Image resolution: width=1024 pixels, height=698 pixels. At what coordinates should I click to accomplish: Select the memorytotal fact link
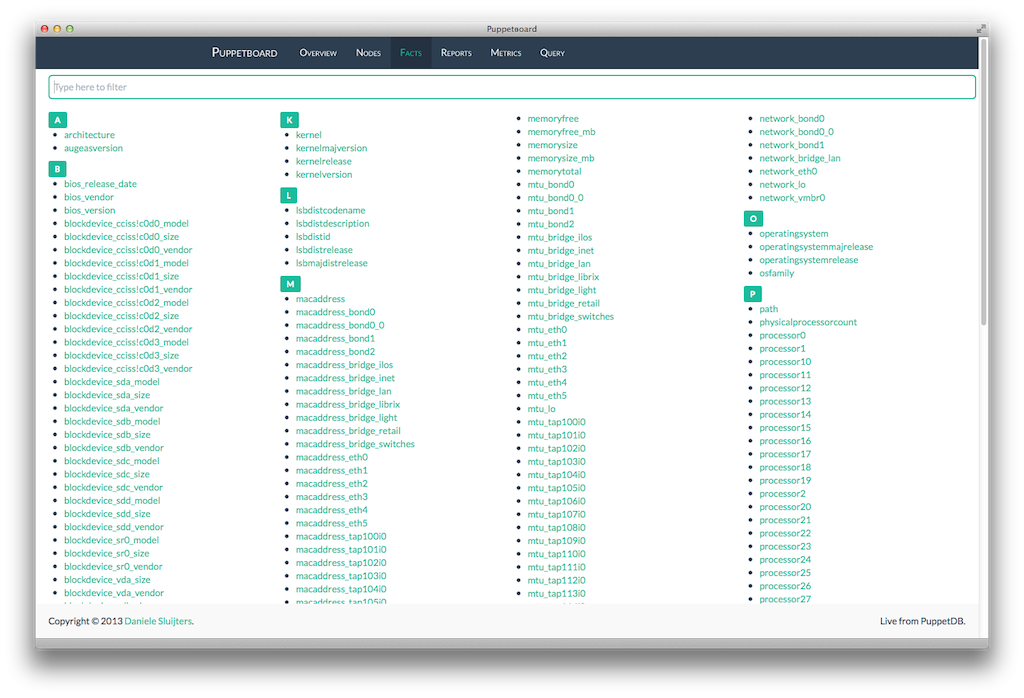(554, 172)
